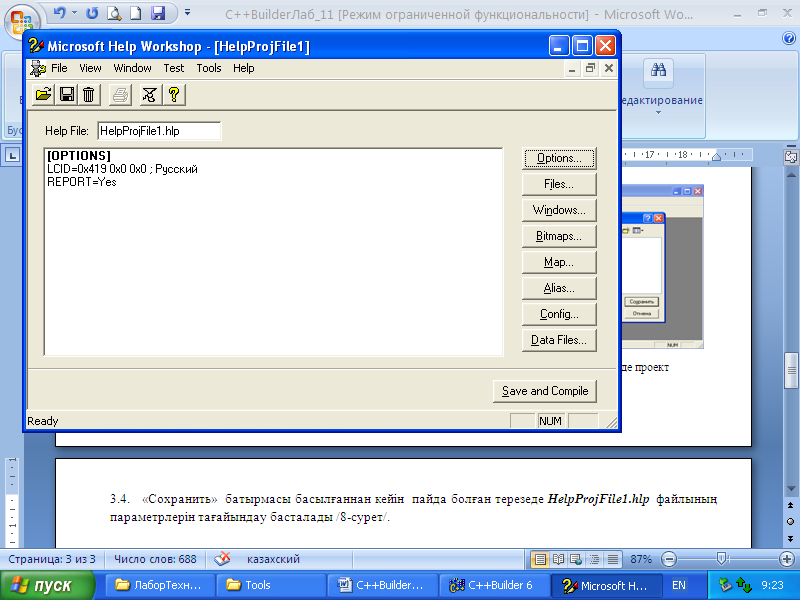Click the Help File name field

(159, 131)
